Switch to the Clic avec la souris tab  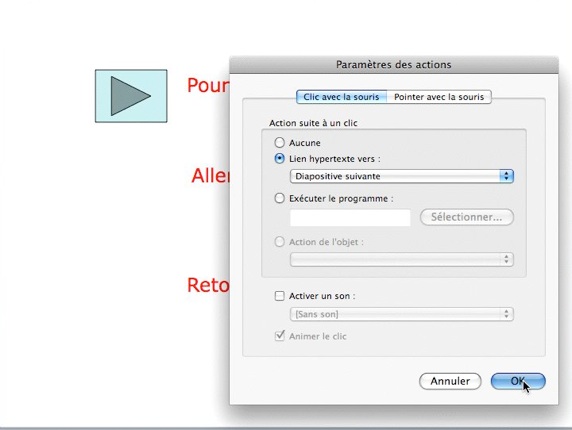tap(341, 97)
